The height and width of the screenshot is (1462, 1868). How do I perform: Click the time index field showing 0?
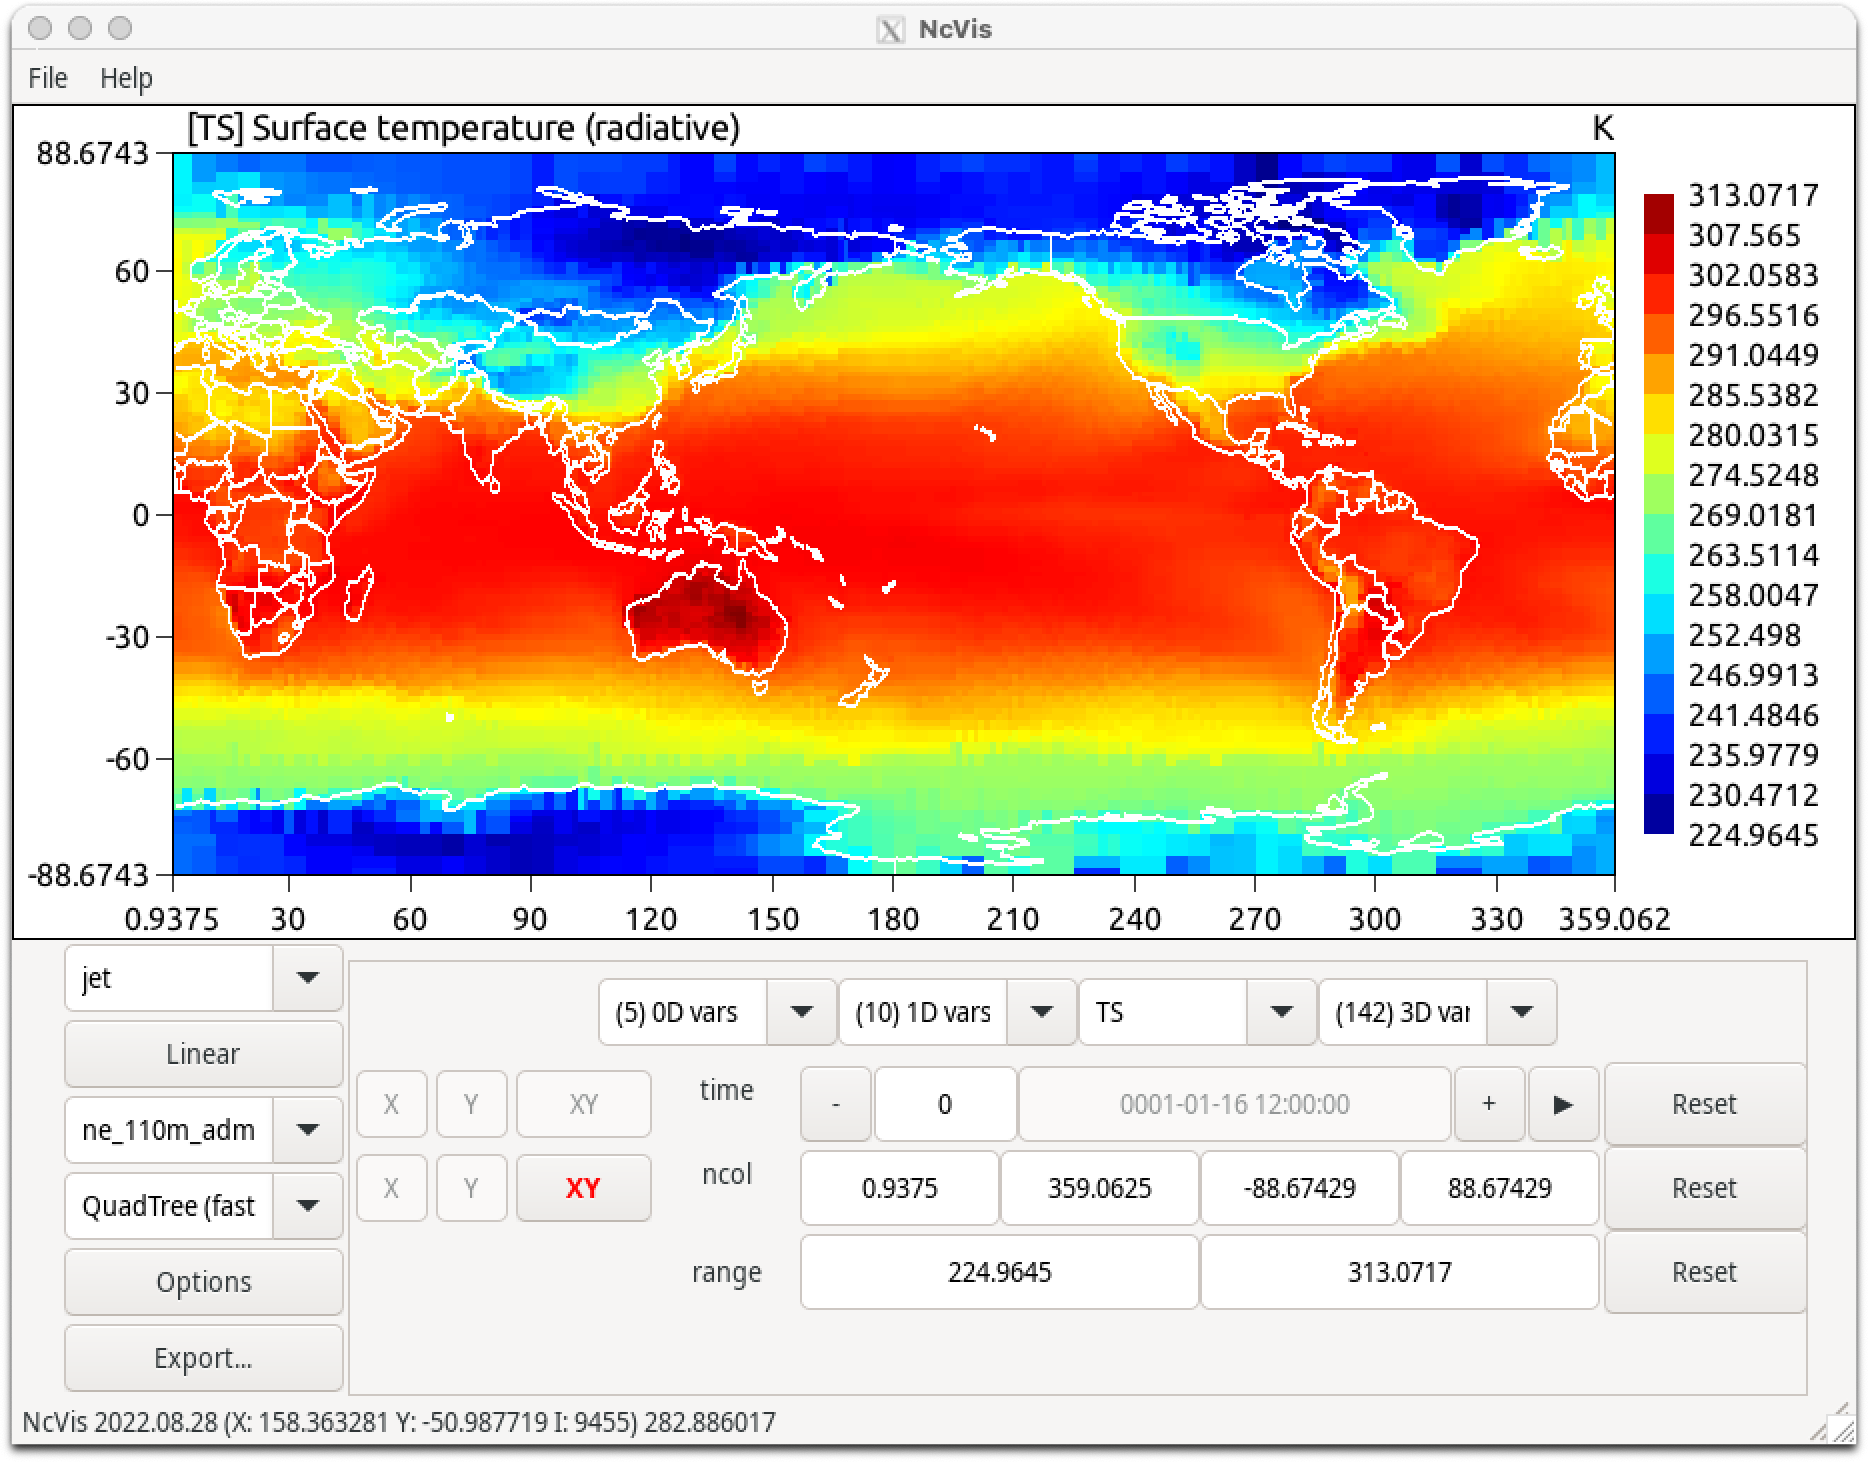tap(945, 1104)
